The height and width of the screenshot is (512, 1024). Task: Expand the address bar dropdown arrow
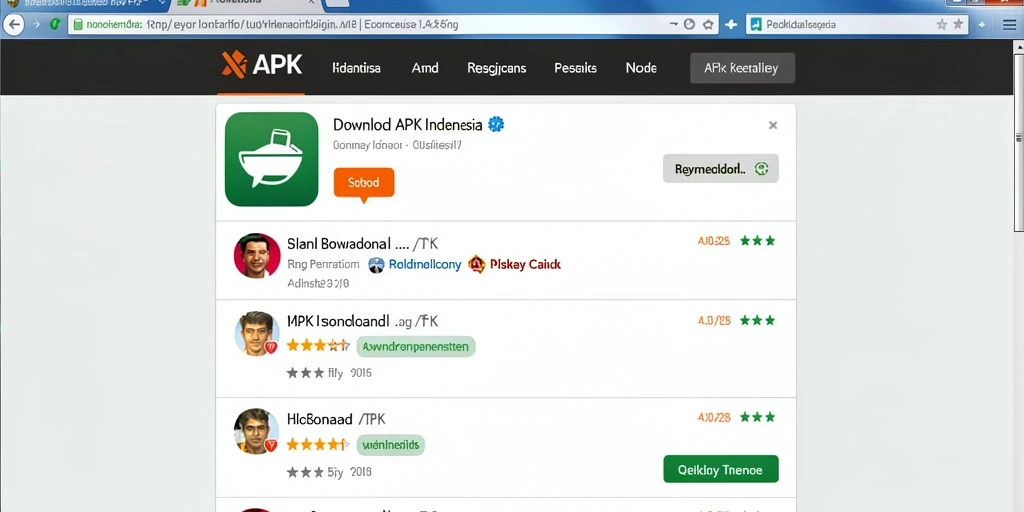[x=674, y=24]
